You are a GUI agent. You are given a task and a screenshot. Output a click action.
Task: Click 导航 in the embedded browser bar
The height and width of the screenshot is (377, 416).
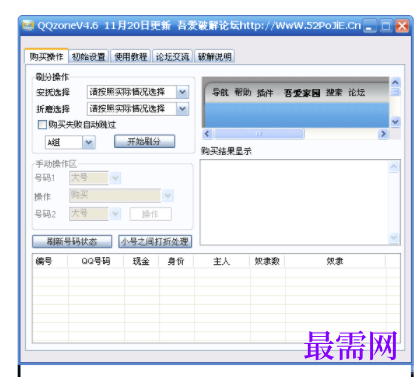(x=220, y=92)
